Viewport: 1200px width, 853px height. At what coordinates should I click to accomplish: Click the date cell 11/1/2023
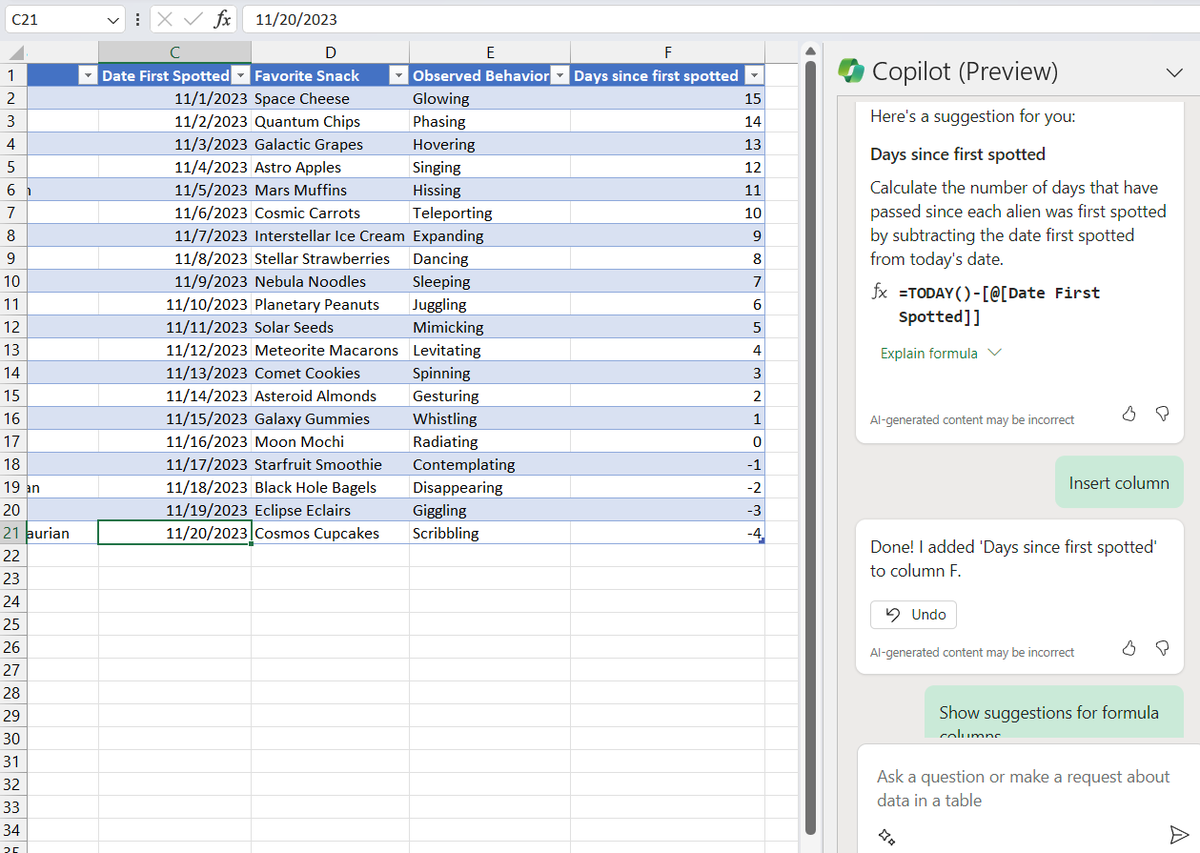(174, 98)
